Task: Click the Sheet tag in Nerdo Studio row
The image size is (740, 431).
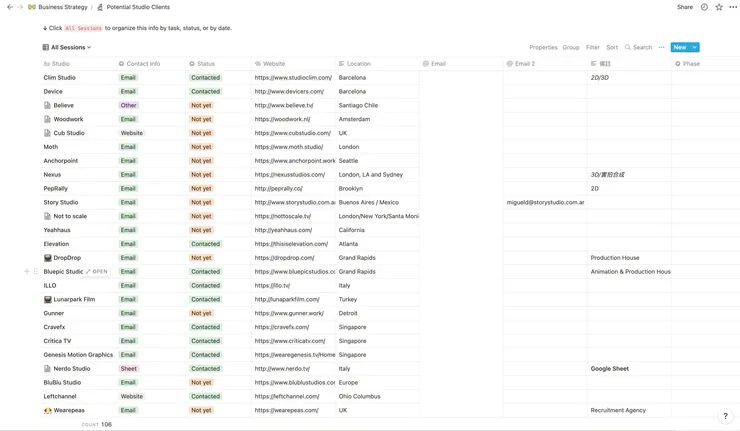Action: click(128, 369)
